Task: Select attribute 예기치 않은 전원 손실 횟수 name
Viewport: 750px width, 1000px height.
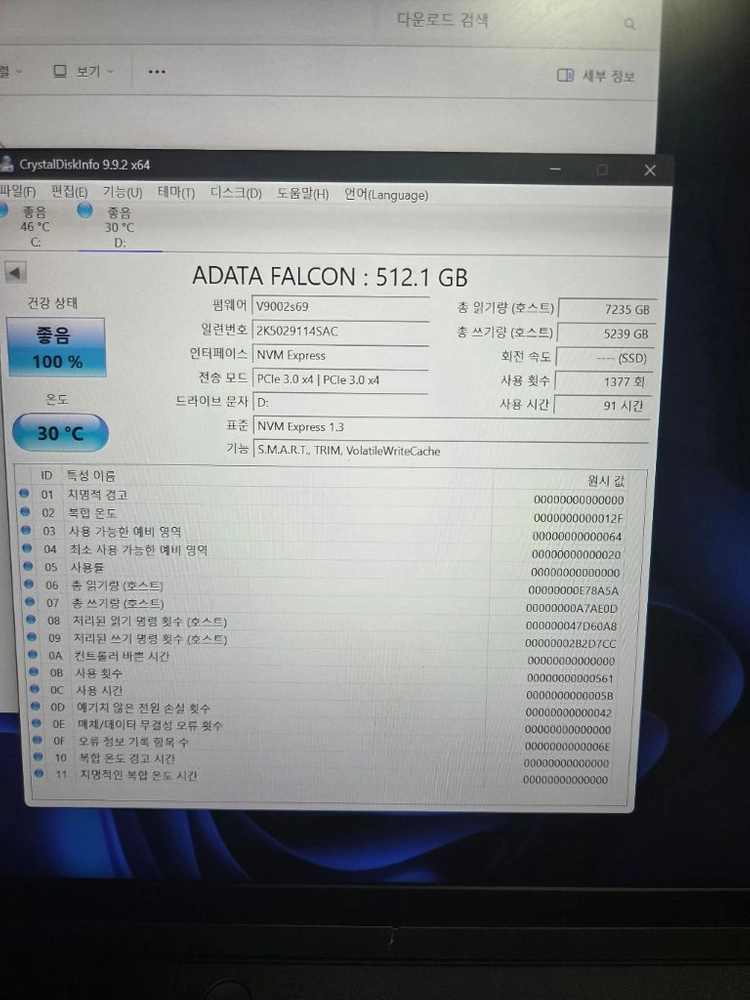Action: tap(143, 708)
